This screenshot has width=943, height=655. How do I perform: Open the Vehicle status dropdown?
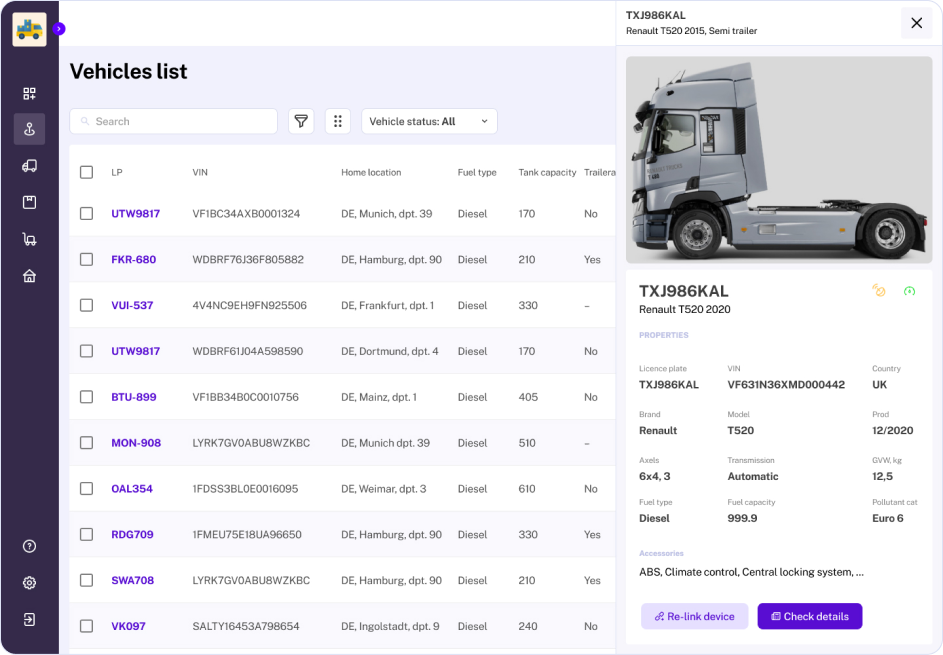(x=429, y=120)
